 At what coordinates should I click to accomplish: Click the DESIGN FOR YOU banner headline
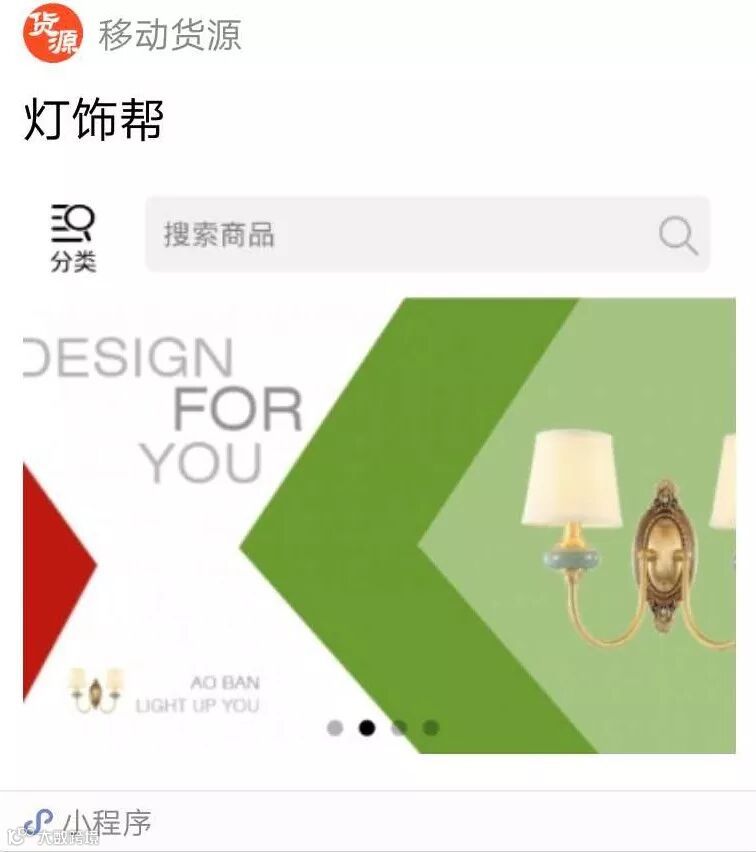point(163,410)
